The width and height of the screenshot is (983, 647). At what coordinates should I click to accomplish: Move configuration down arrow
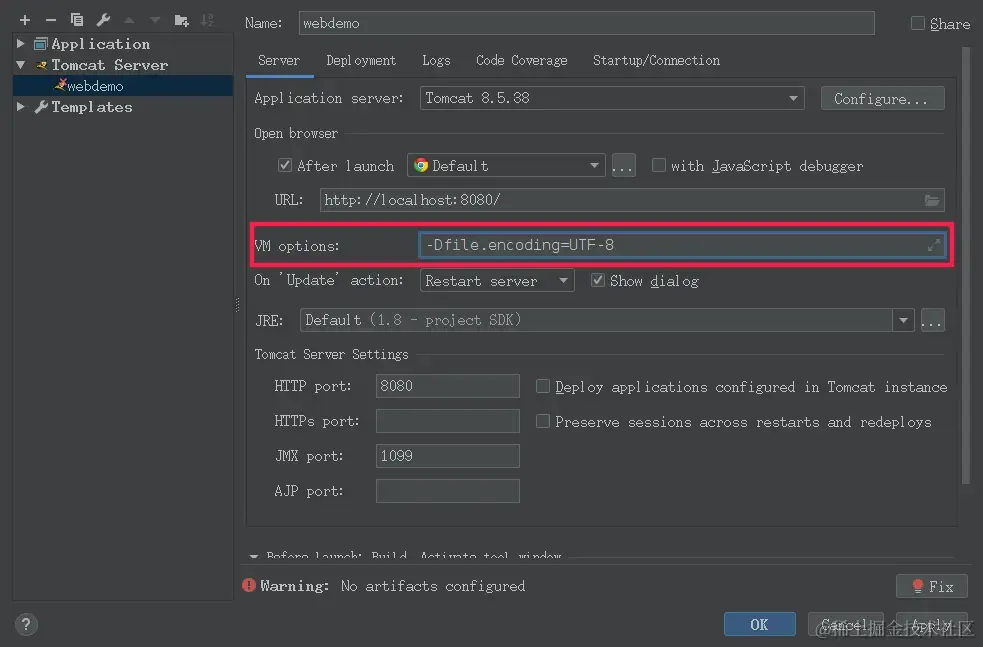pyautogui.click(x=155, y=21)
